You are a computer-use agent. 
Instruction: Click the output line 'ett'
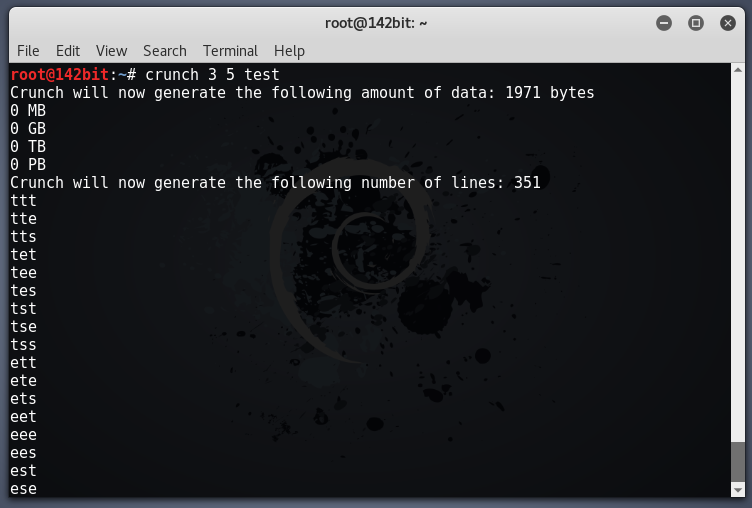[24, 363]
